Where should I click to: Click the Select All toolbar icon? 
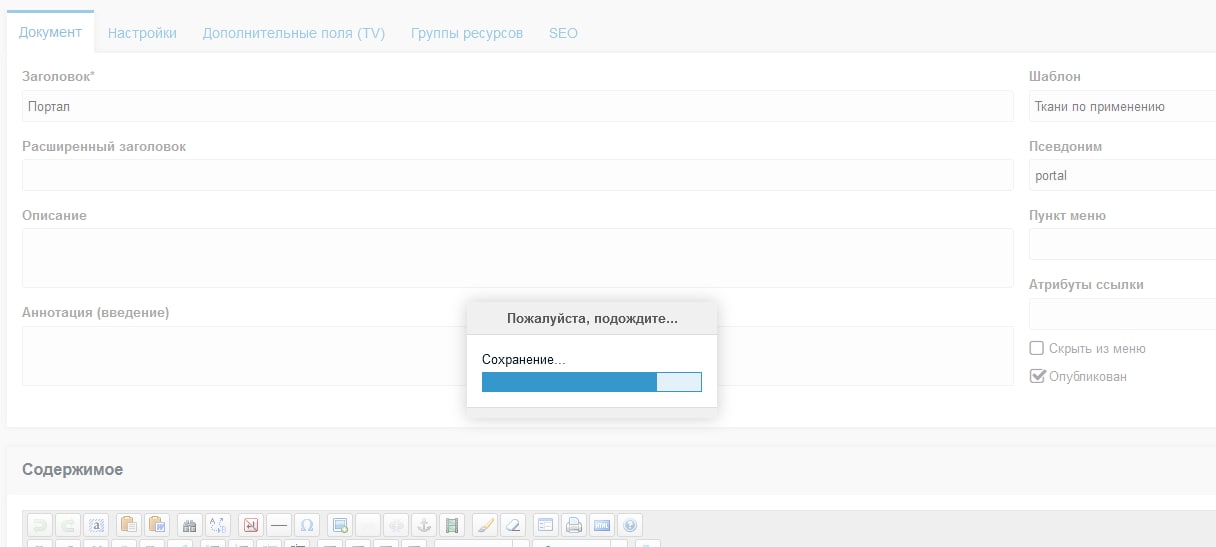[97, 525]
